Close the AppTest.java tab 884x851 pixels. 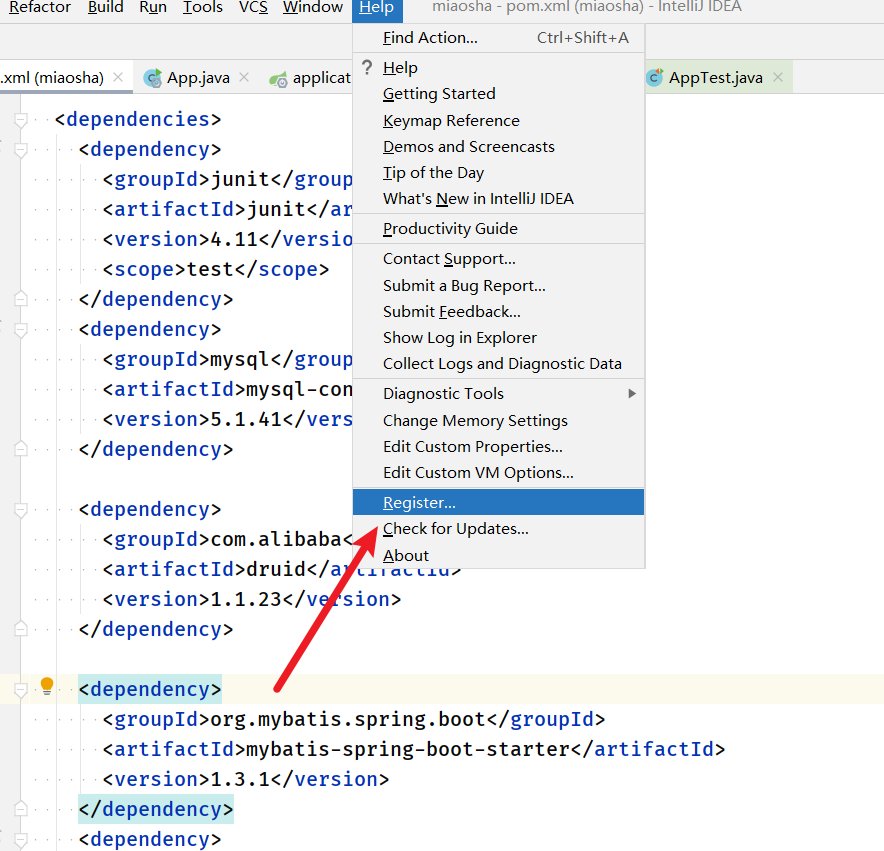777,78
